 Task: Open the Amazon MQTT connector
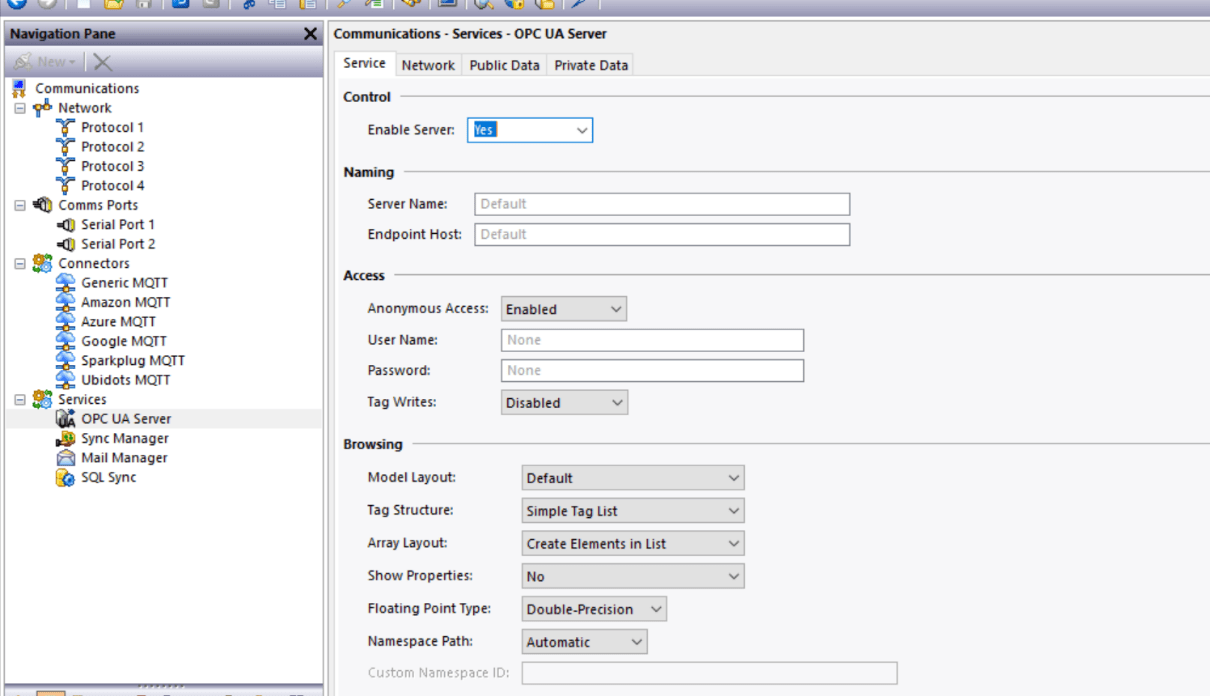pos(126,302)
